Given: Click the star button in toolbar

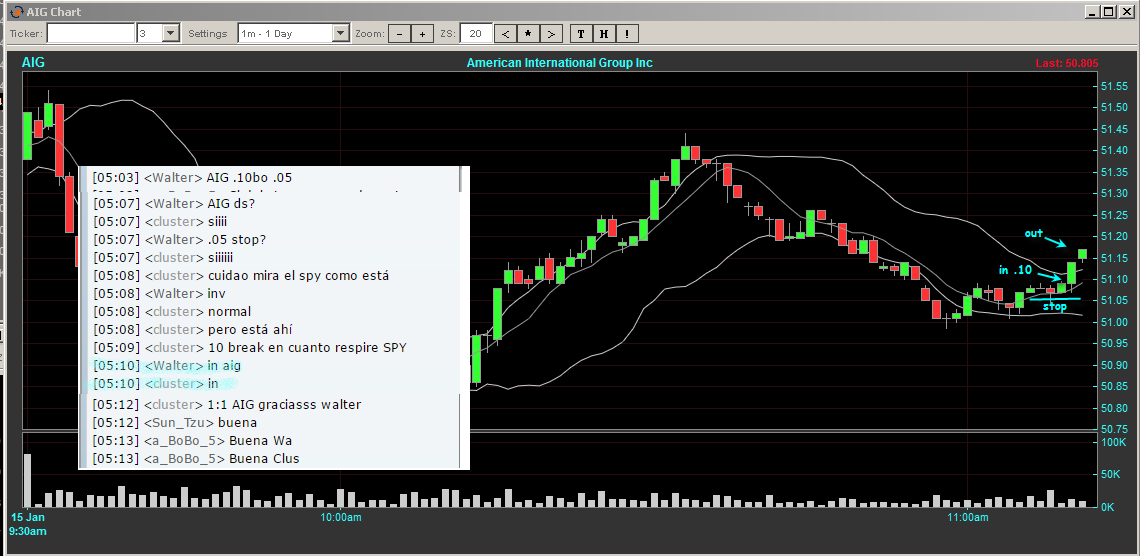Looking at the screenshot, I should pos(529,33).
